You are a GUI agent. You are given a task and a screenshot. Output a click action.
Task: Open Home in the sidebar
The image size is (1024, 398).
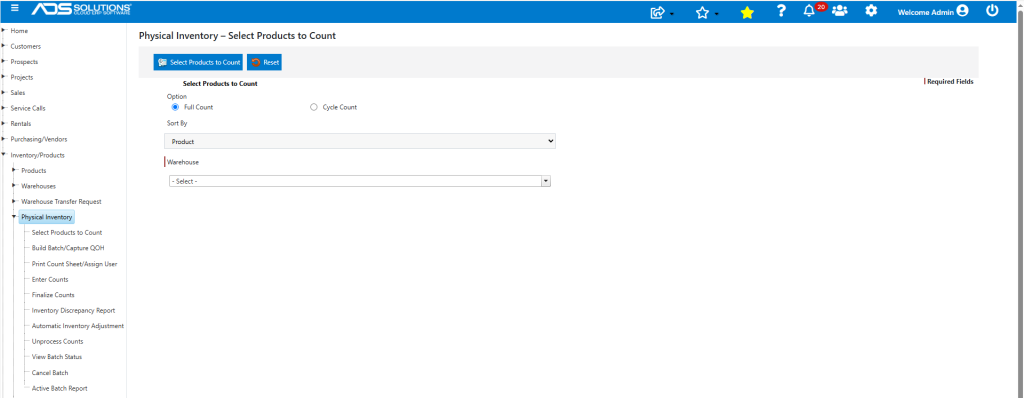point(20,31)
